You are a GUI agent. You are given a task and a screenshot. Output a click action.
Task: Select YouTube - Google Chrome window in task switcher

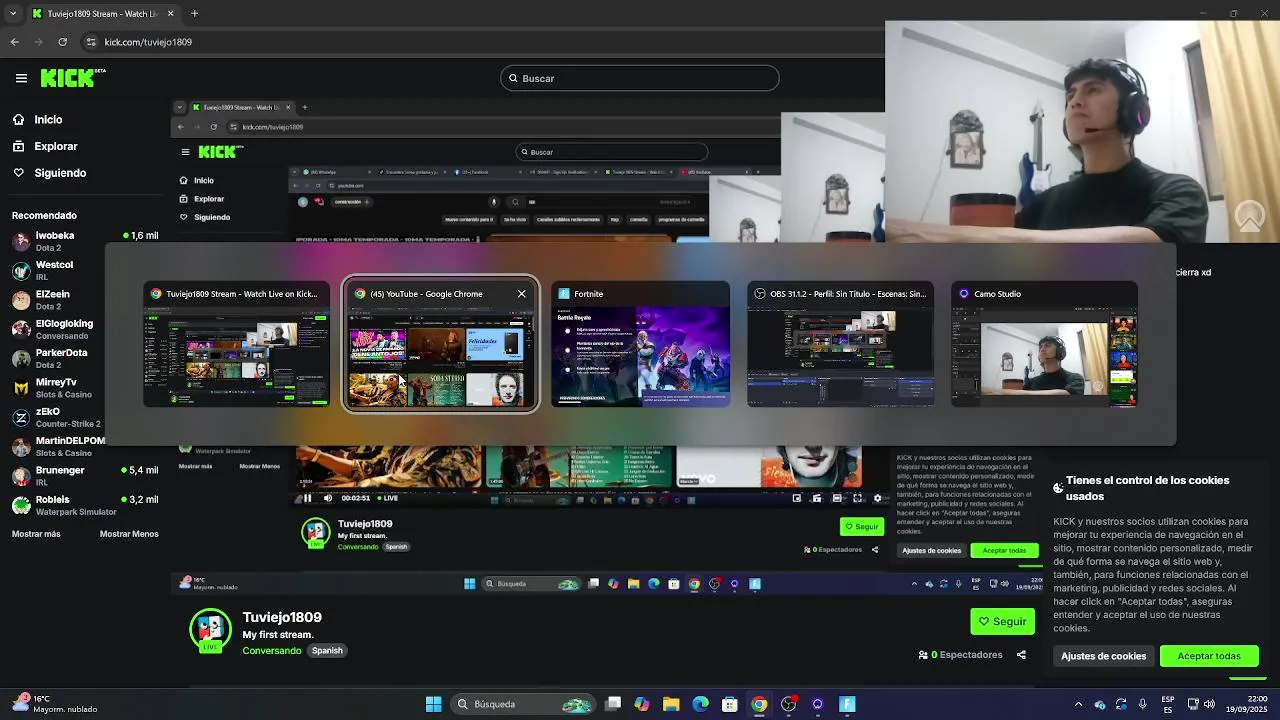[x=440, y=344]
